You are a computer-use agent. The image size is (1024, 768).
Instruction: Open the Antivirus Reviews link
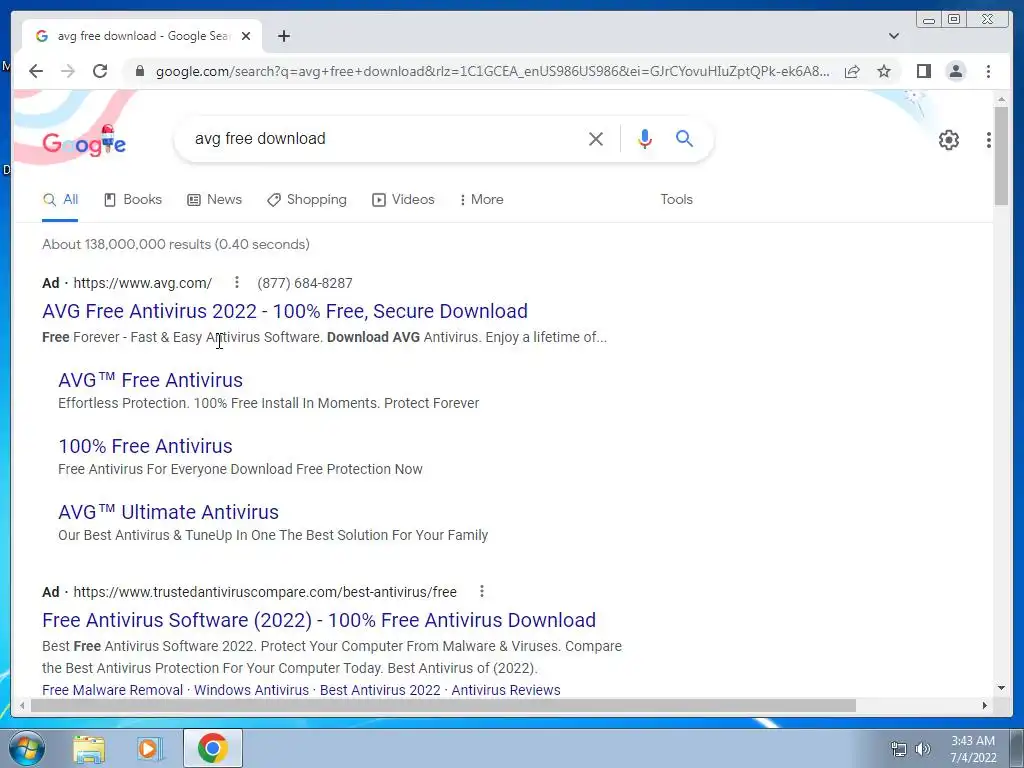point(506,690)
